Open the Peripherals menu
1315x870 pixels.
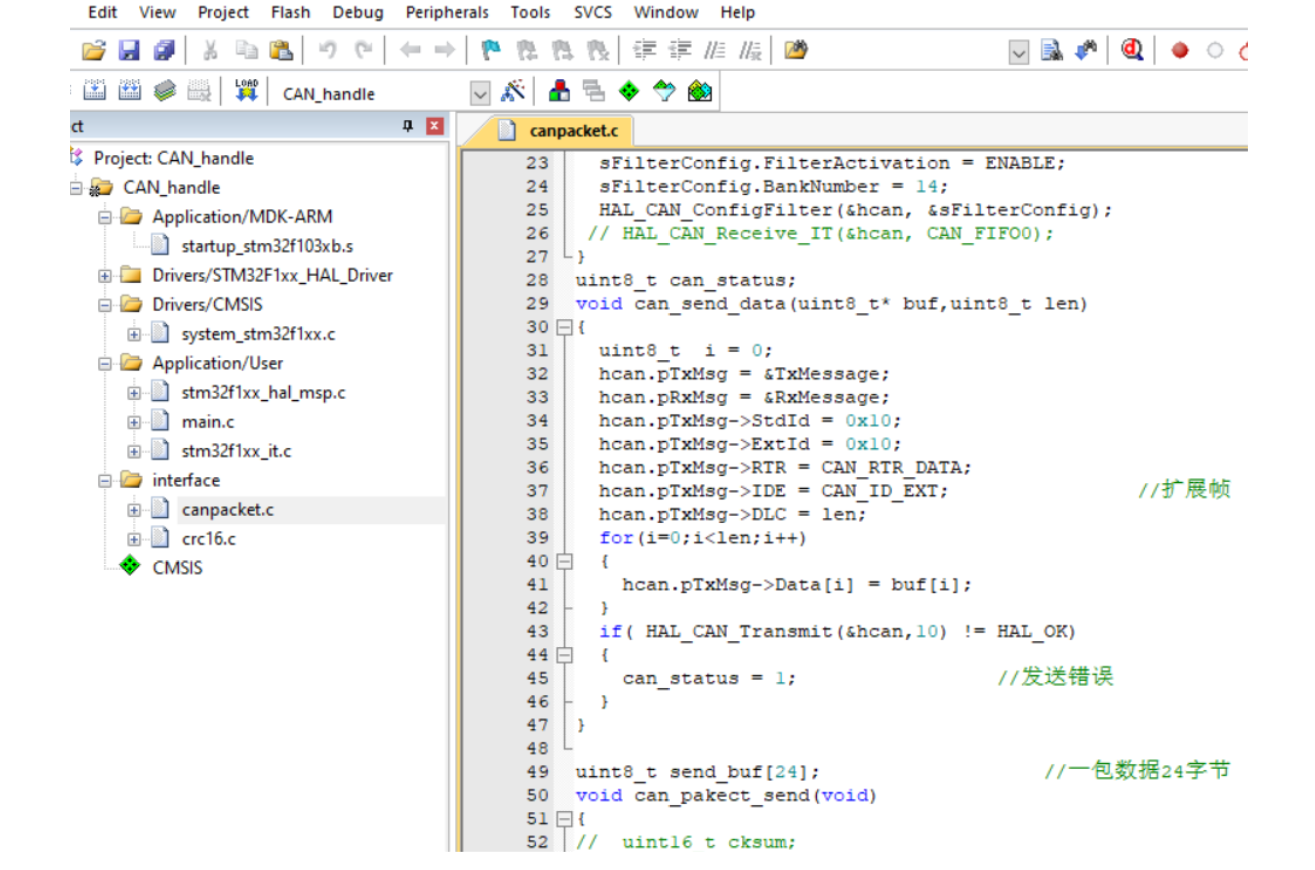[447, 12]
